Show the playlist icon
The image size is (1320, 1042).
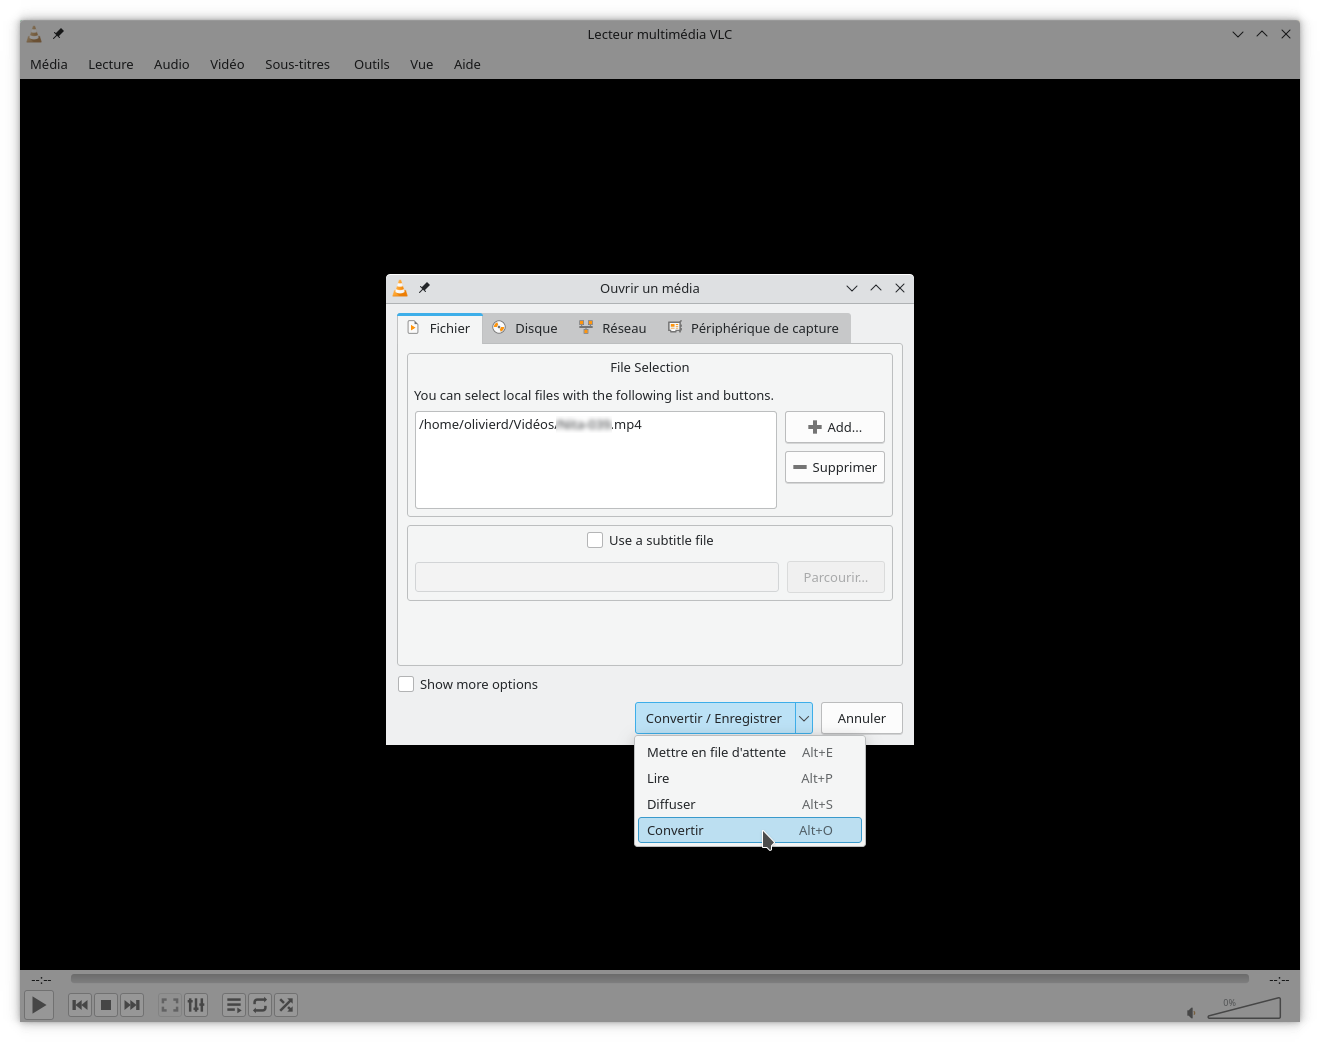click(x=234, y=1005)
